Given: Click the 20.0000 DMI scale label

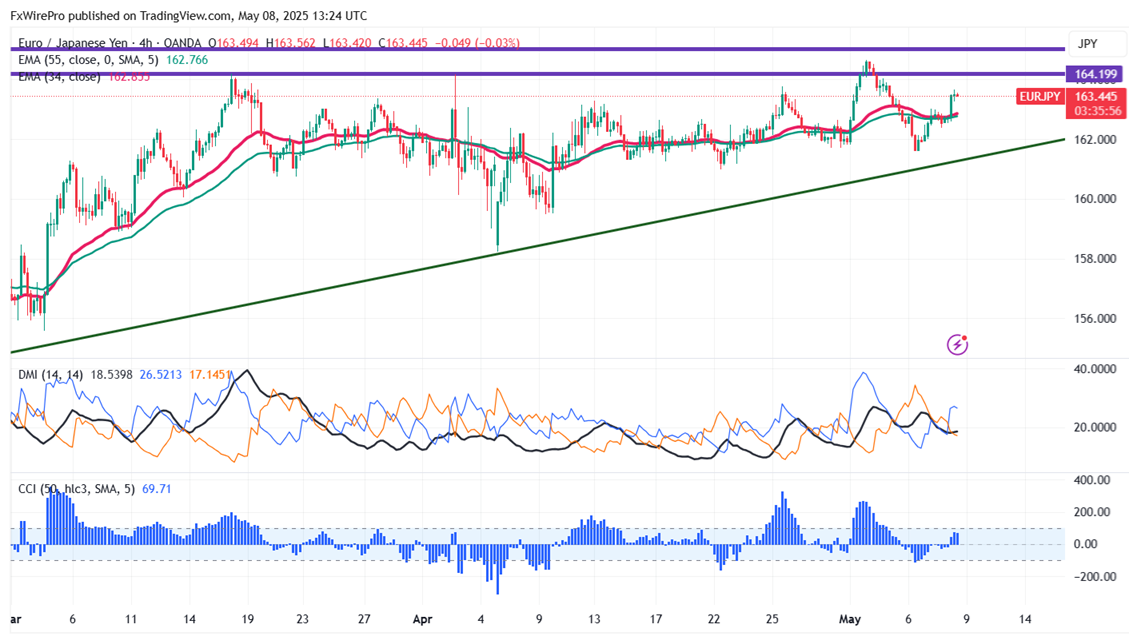Looking at the screenshot, I should (x=1095, y=427).
